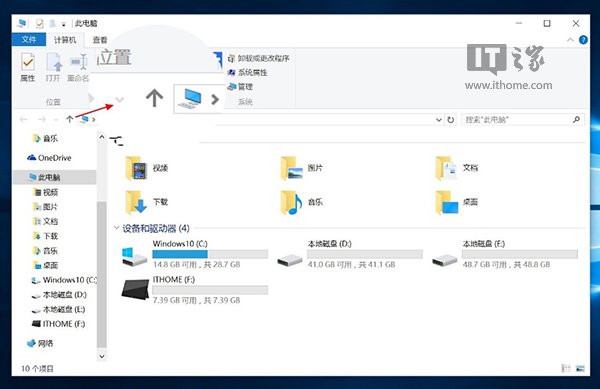Select the 音乐 folder in main pane
The height and width of the screenshot is (389, 600).
(302, 202)
